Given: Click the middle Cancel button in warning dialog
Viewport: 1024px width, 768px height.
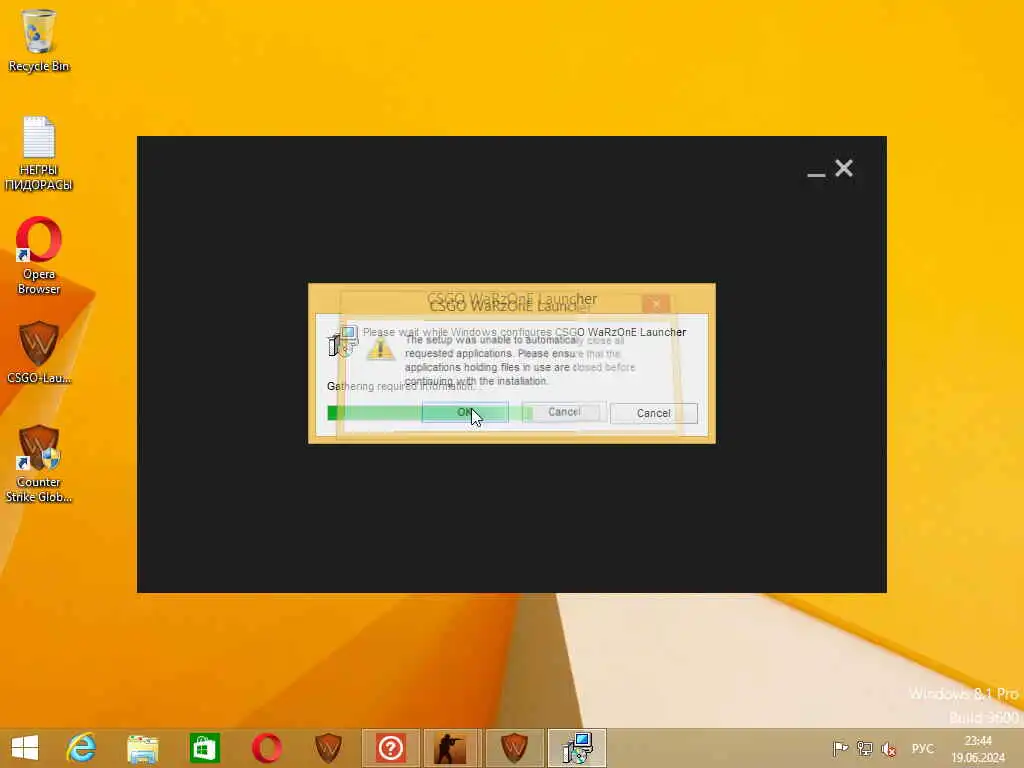Looking at the screenshot, I should click(564, 412).
